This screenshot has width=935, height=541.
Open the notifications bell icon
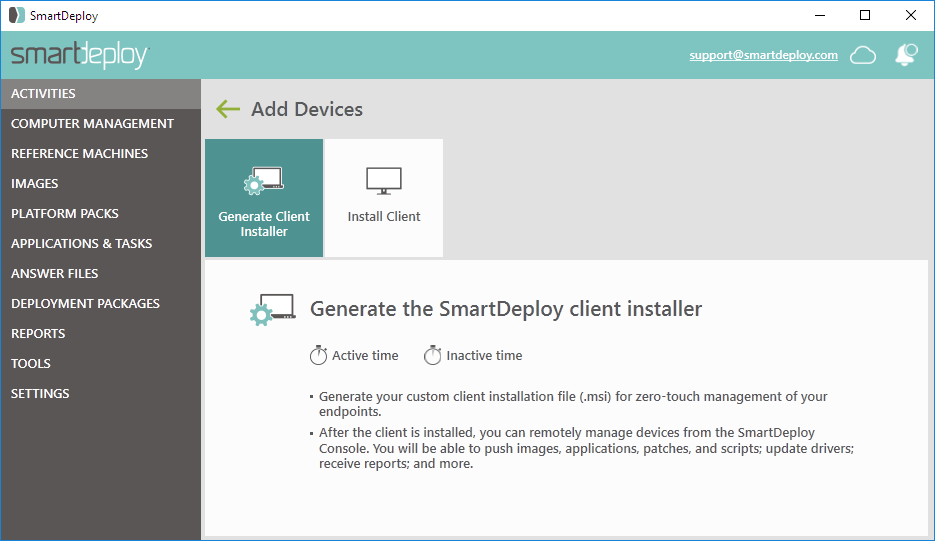[906, 55]
